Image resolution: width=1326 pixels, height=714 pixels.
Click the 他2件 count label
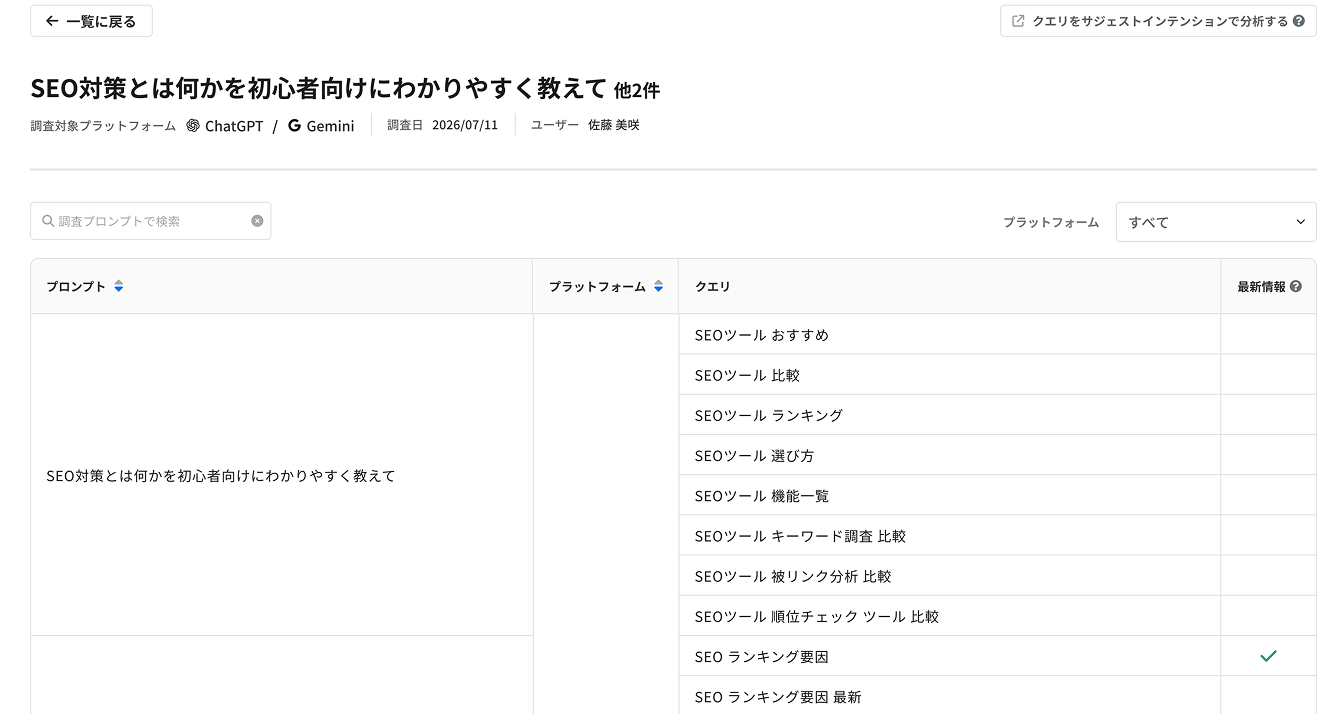tap(637, 91)
